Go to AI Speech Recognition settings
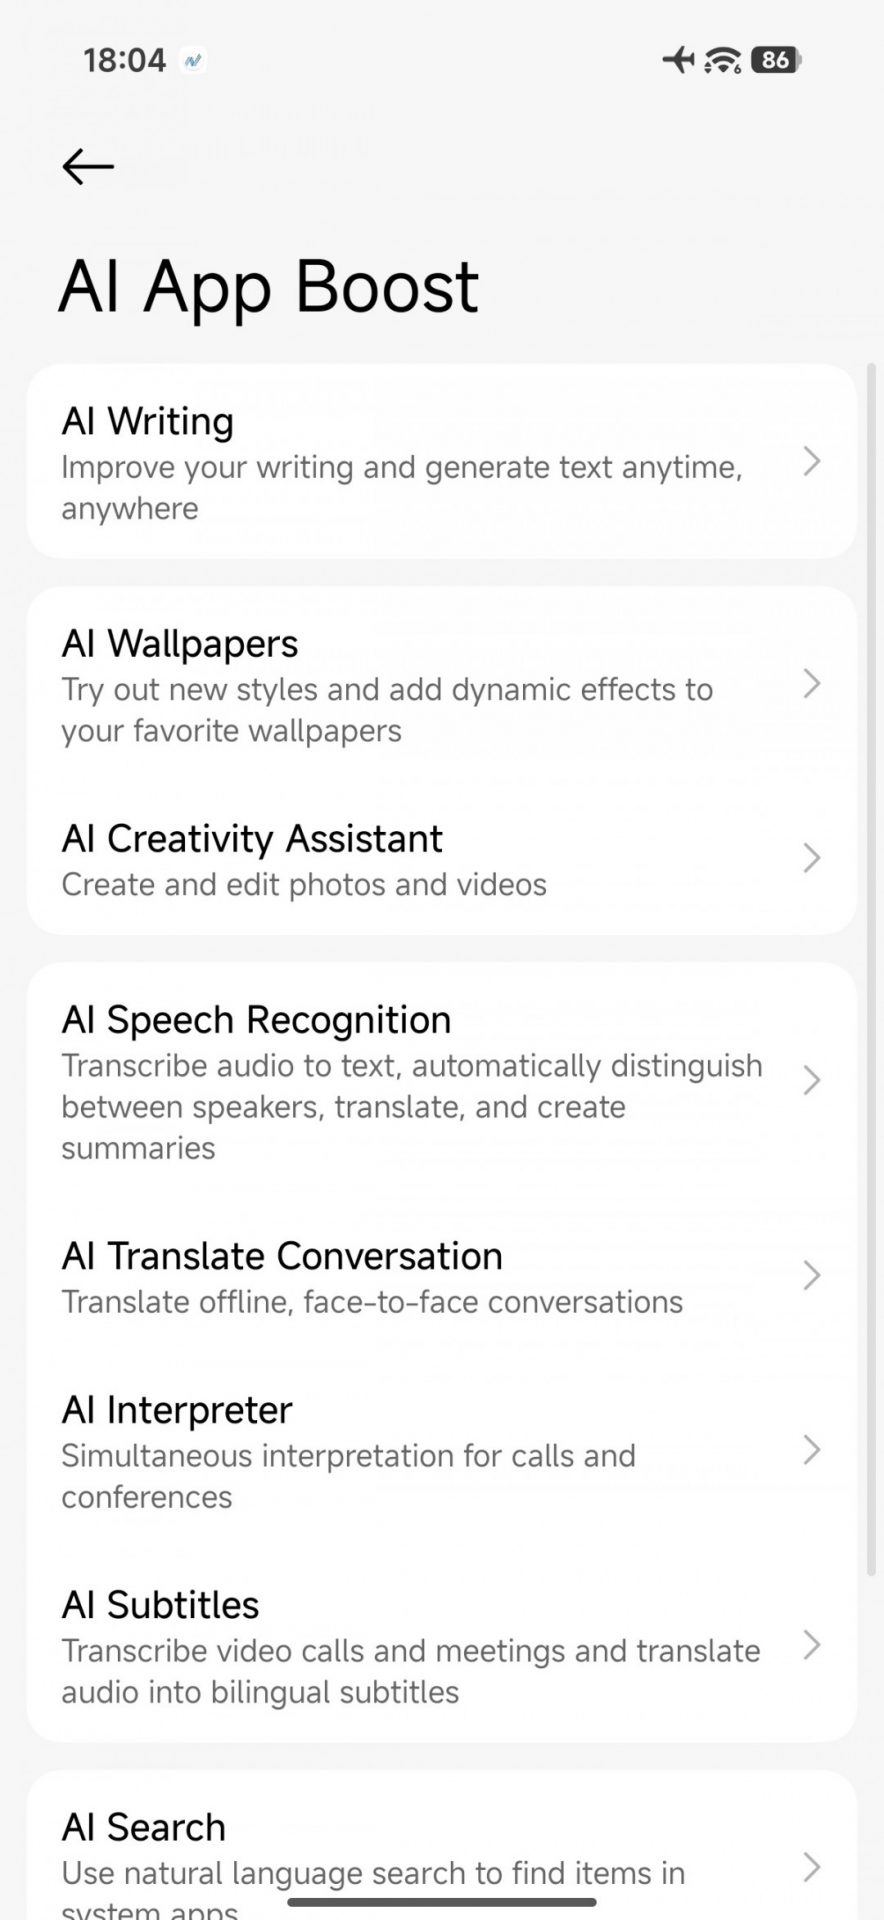Screen dimensions: 884x1920 [x=400, y=1081]
